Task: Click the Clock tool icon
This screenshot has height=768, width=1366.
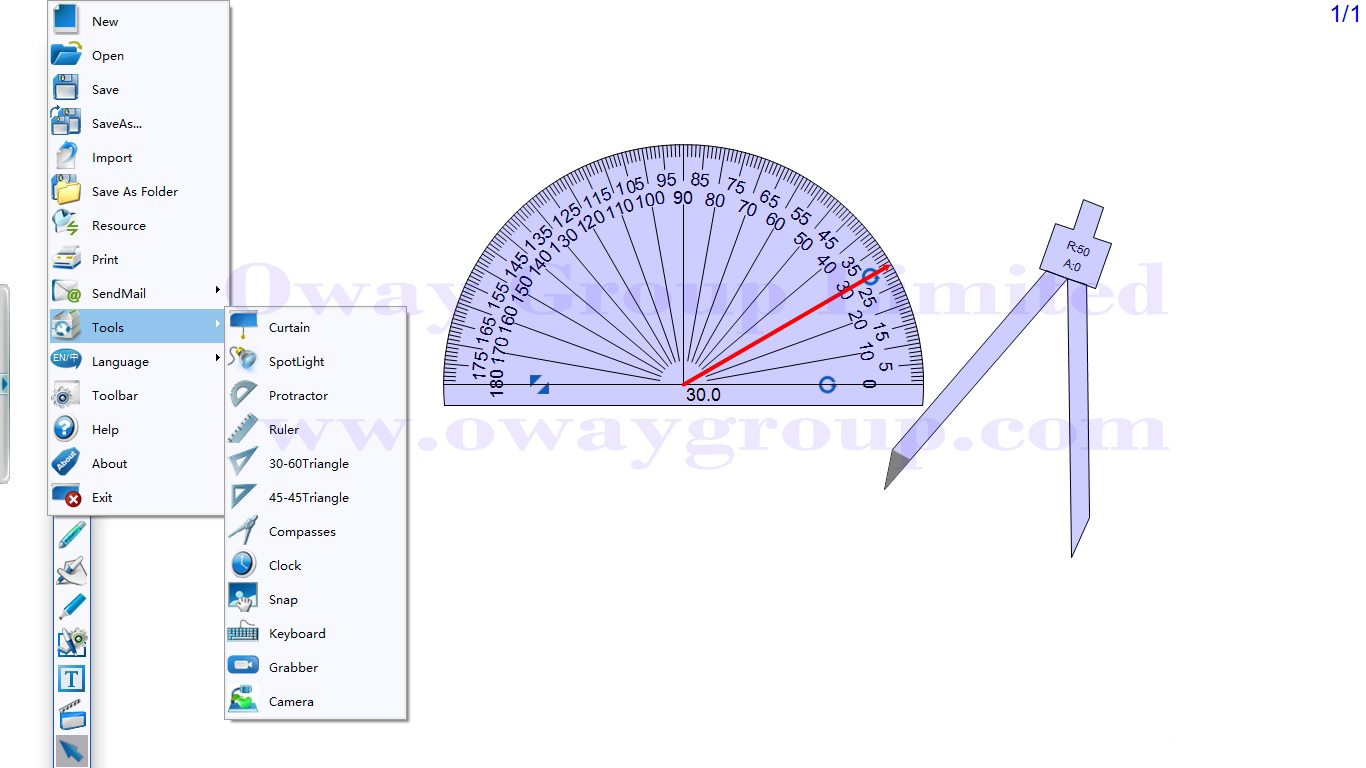Action: coord(243,565)
